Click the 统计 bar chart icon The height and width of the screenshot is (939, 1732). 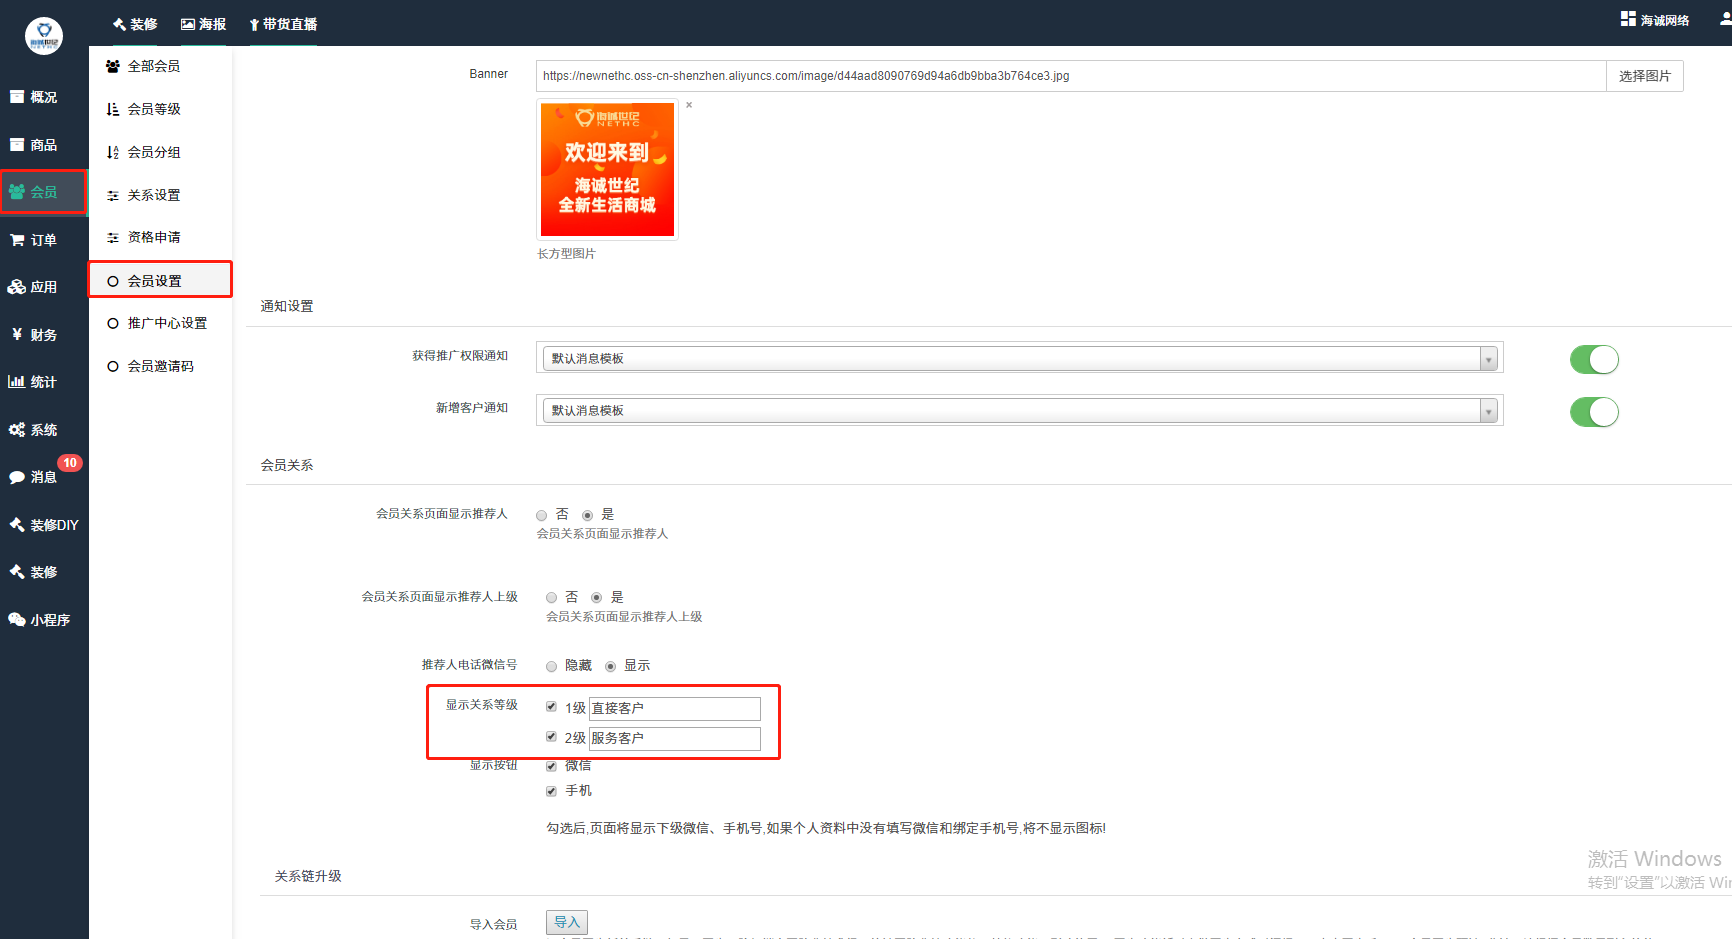[17, 382]
